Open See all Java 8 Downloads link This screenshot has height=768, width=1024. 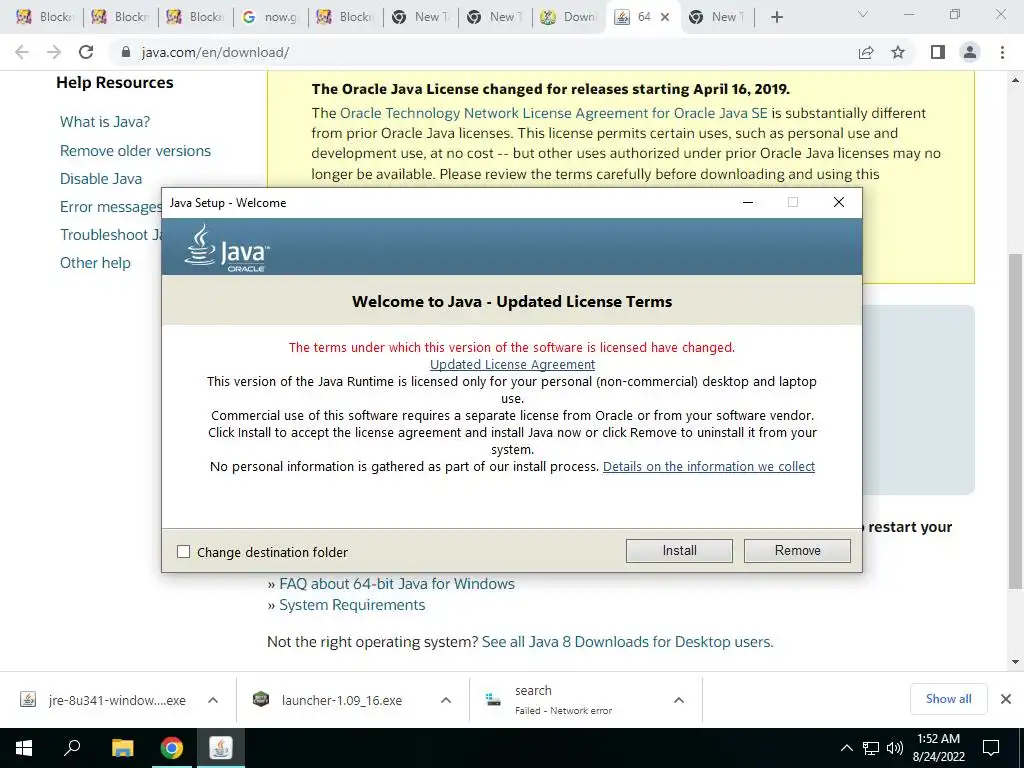627,642
